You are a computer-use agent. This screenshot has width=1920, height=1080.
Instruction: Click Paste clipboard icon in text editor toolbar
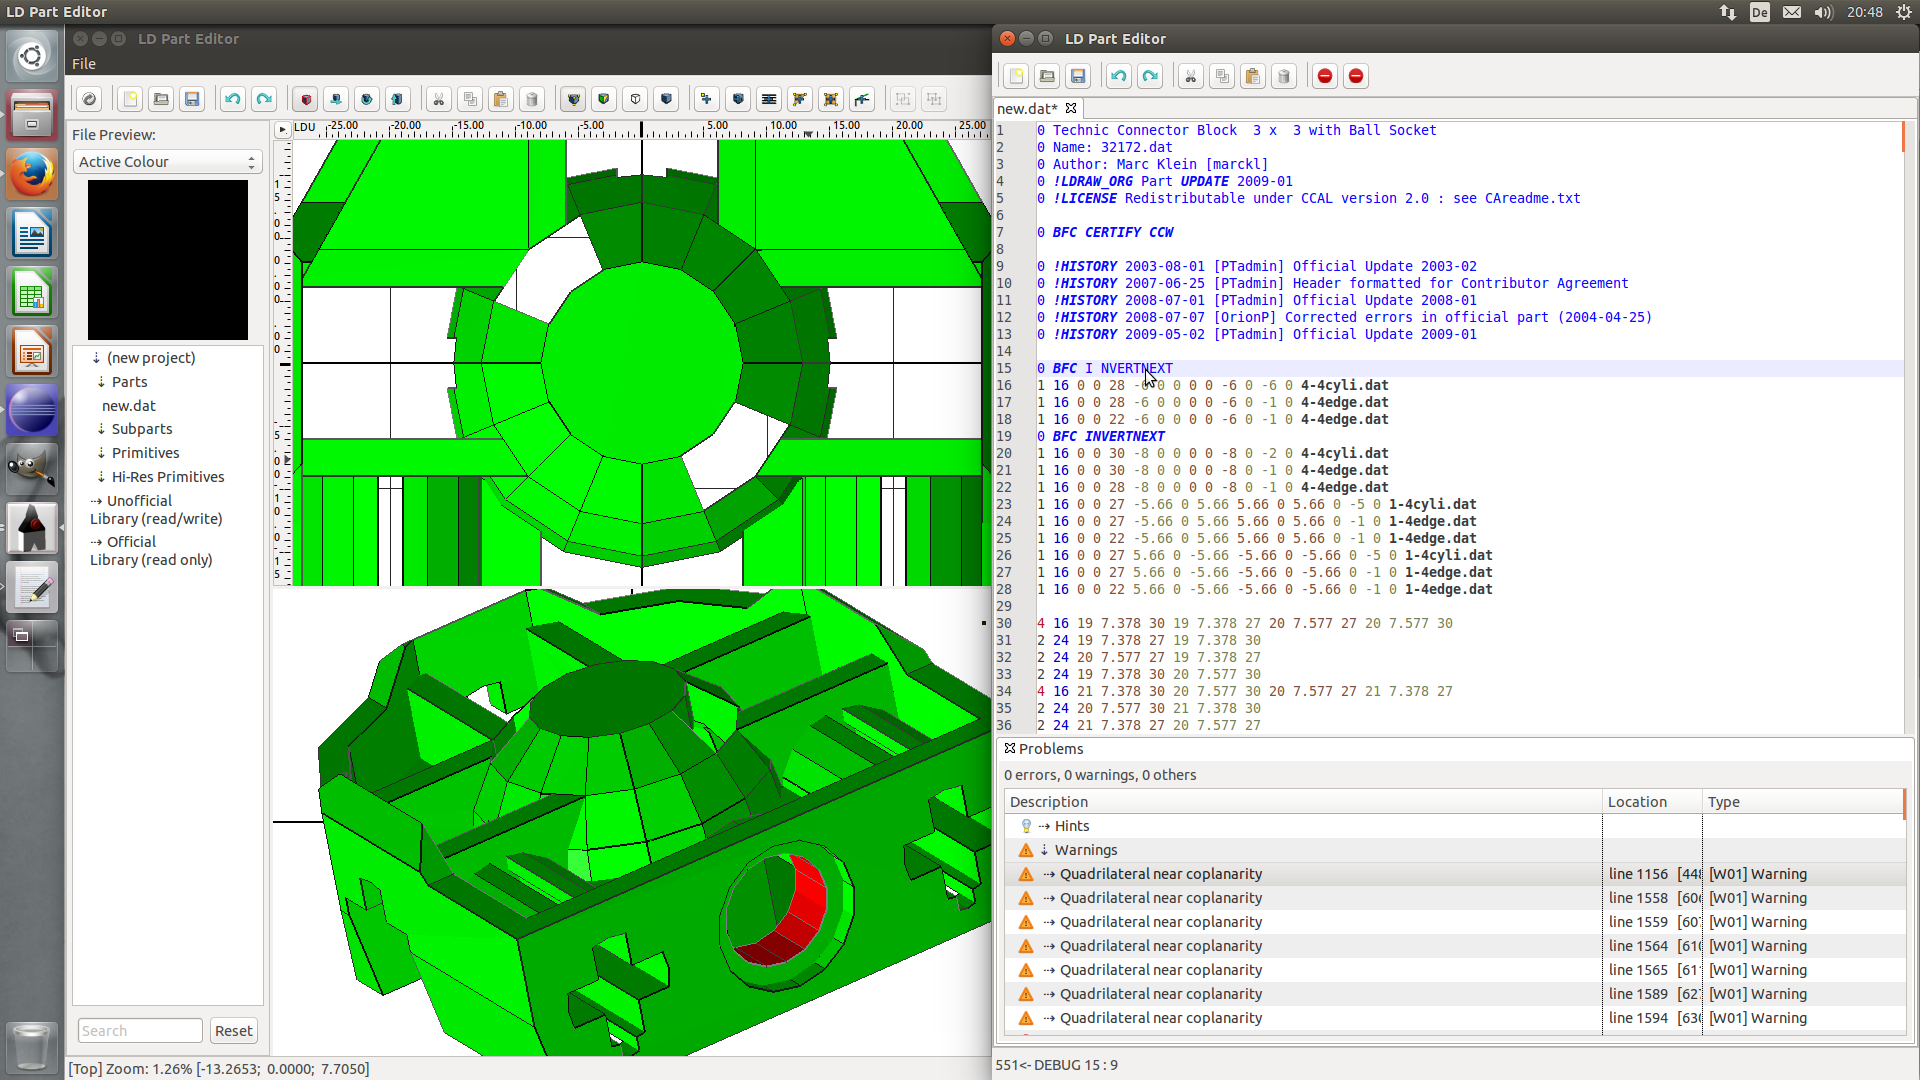(1253, 76)
